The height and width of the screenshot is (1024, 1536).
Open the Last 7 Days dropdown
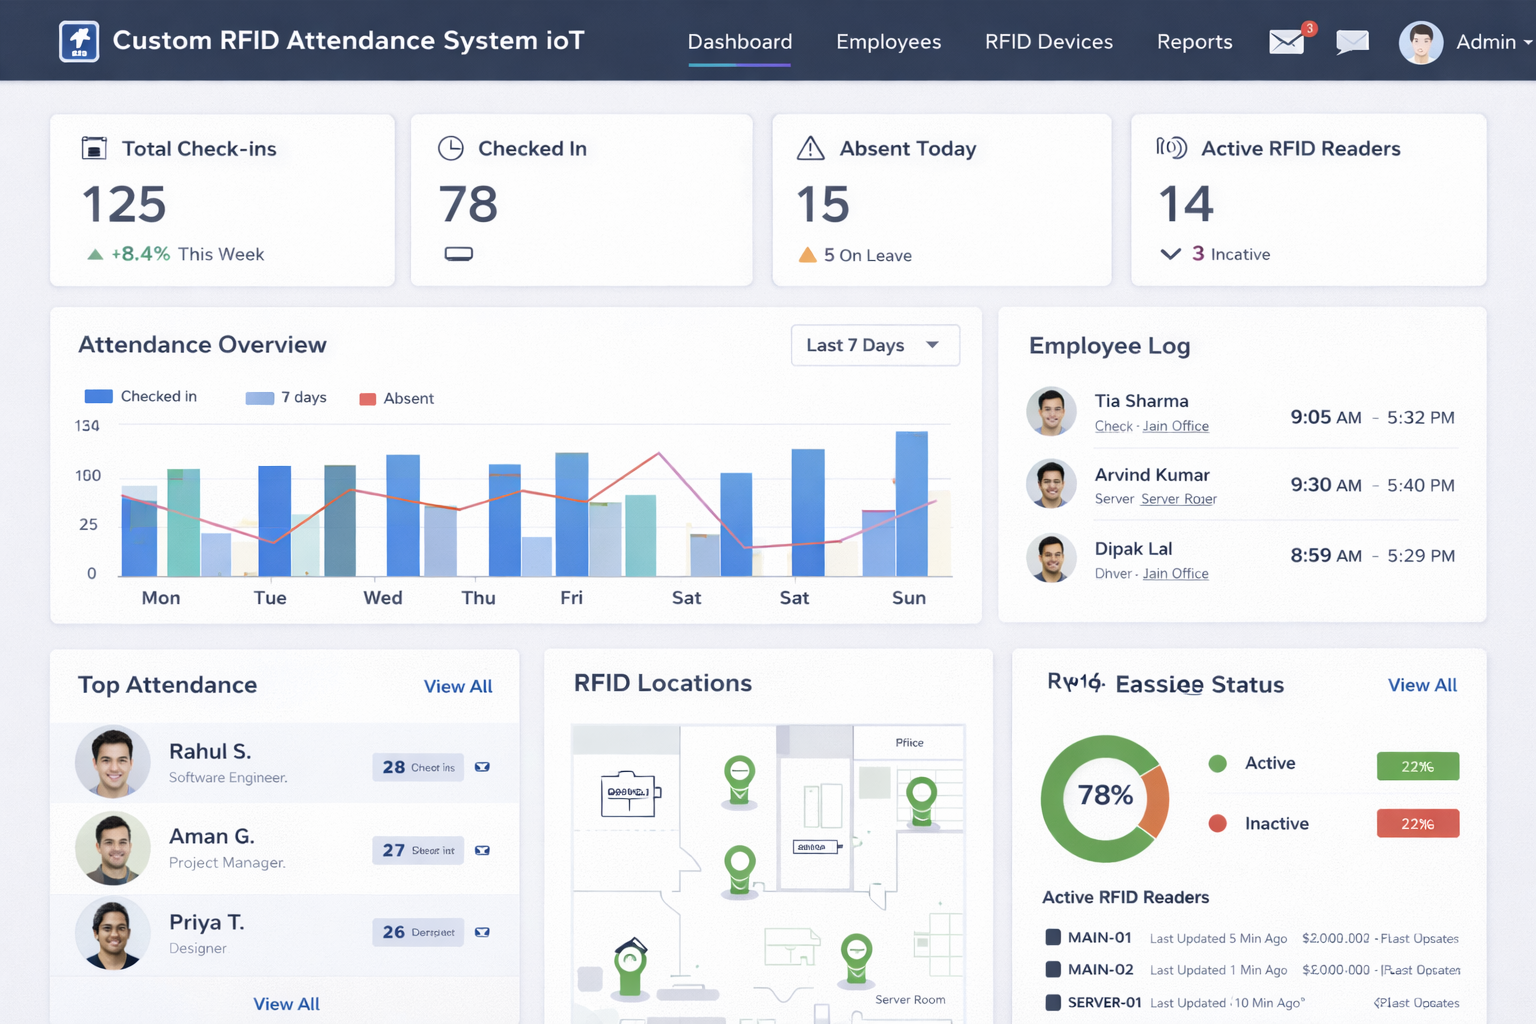(874, 345)
